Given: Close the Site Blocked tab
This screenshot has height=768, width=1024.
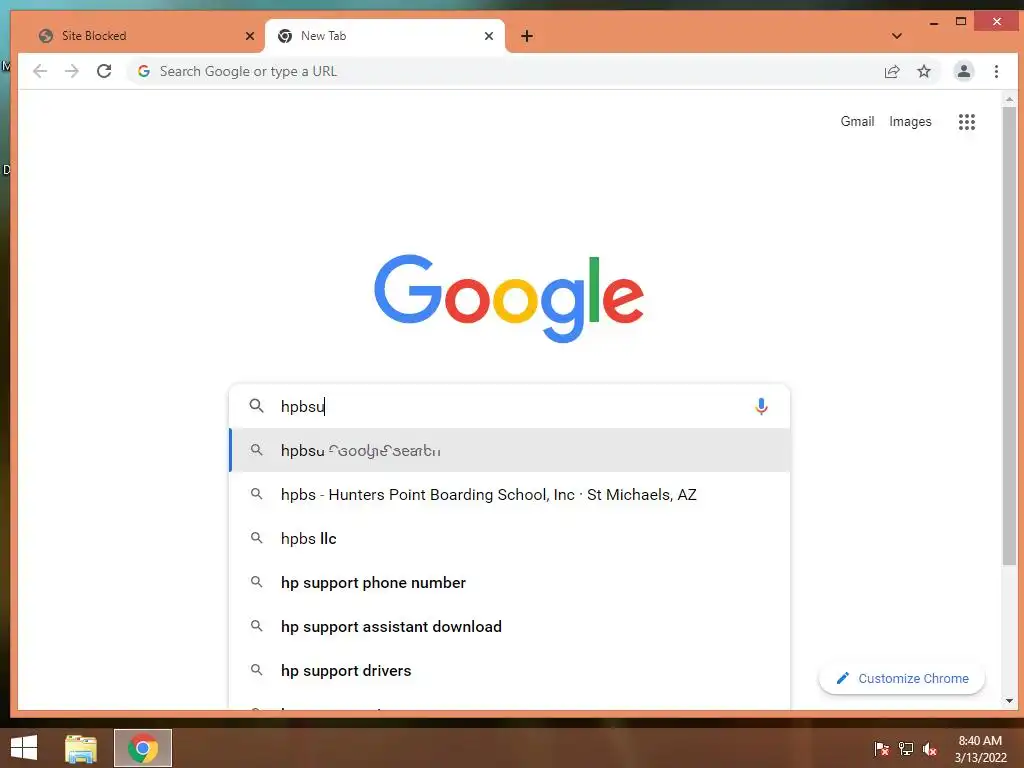Looking at the screenshot, I should [249, 36].
